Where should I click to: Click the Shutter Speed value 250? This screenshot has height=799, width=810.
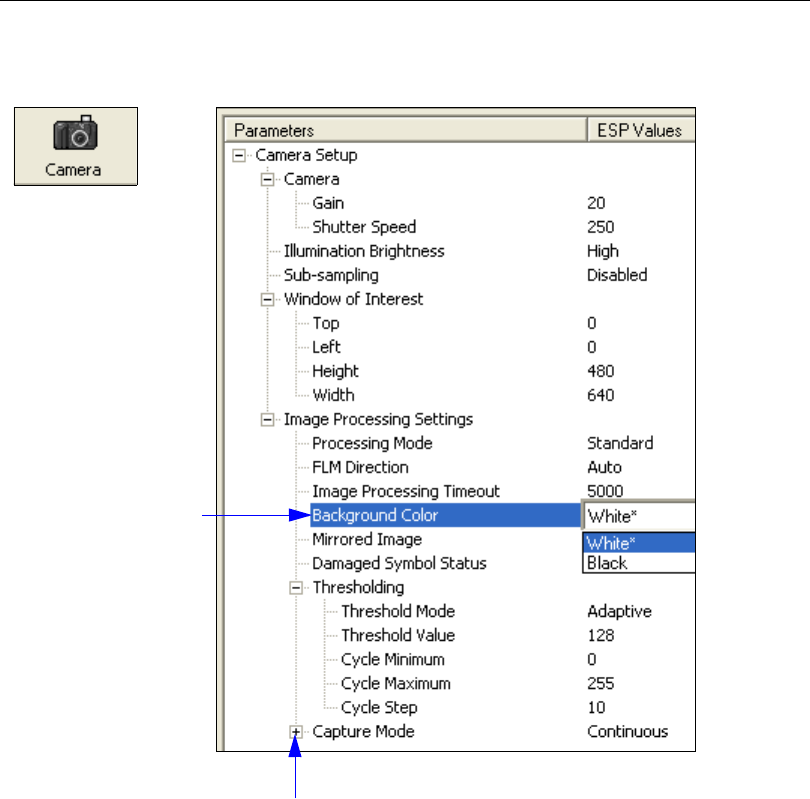(600, 227)
